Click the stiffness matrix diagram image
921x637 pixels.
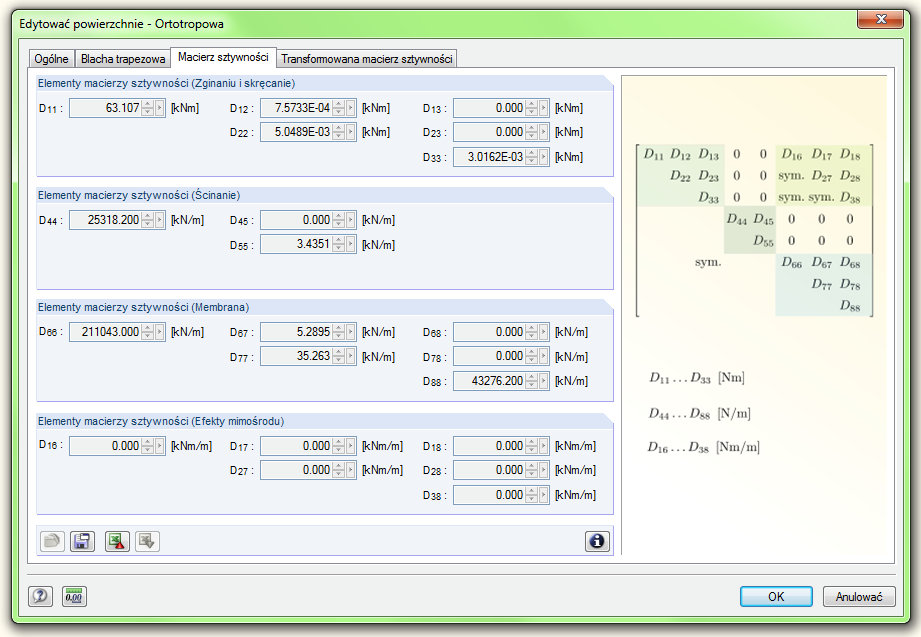754,230
